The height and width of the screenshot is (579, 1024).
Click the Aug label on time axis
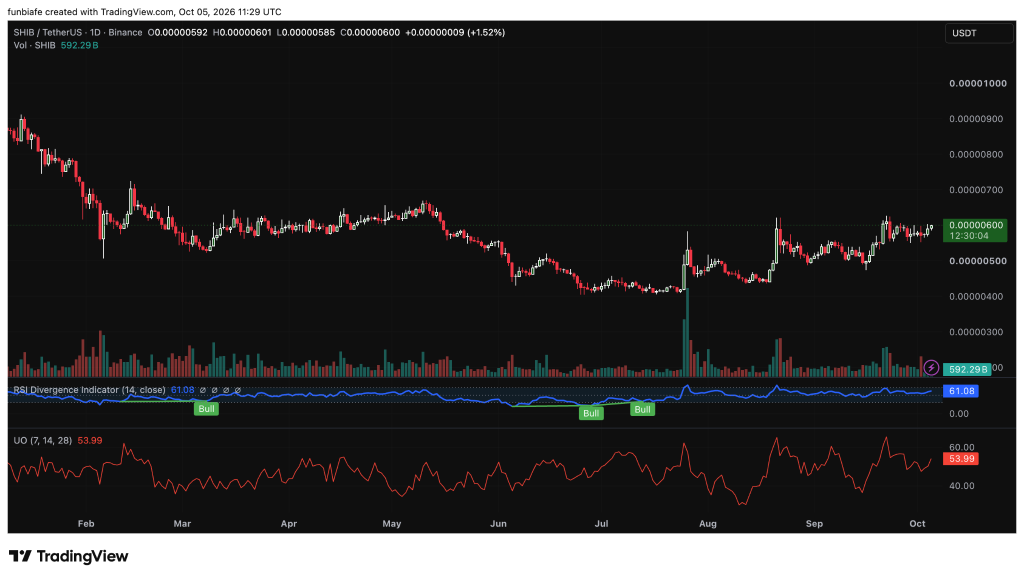tap(708, 524)
